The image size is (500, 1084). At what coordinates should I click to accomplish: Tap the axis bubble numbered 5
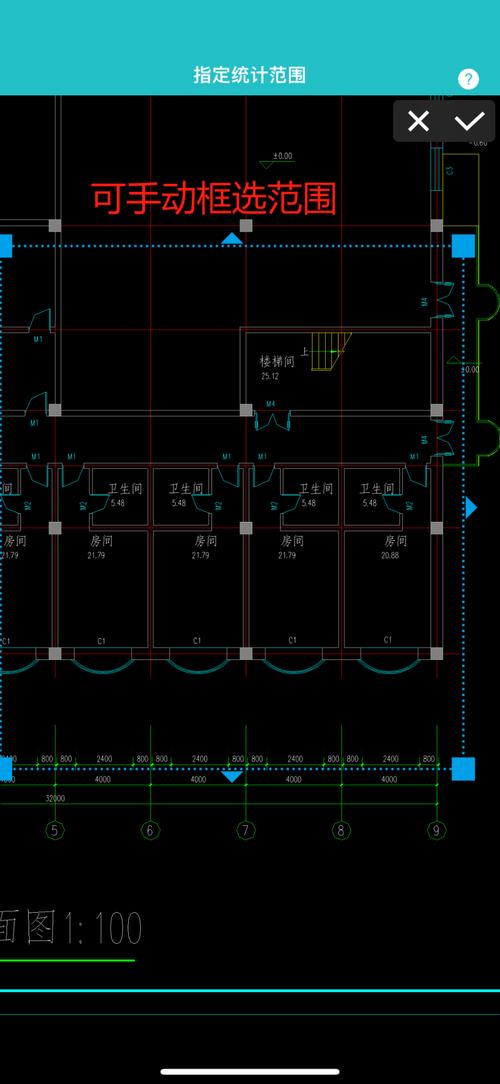pyautogui.click(x=55, y=830)
